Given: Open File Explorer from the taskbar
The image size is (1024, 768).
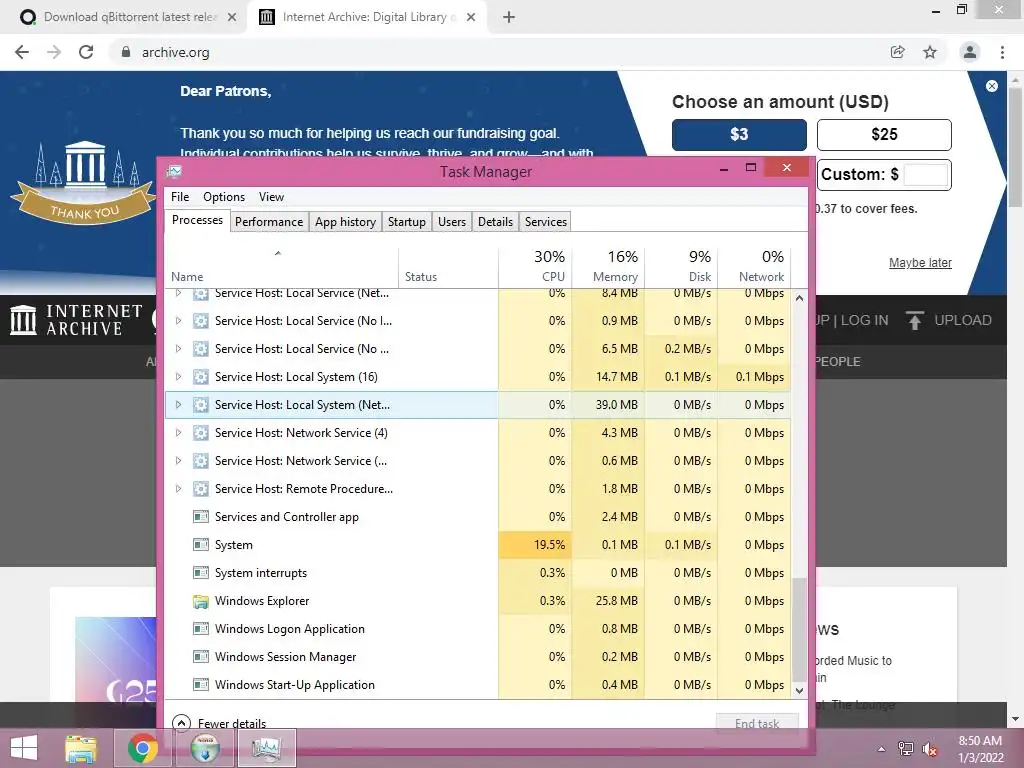Looking at the screenshot, I should click(x=81, y=748).
